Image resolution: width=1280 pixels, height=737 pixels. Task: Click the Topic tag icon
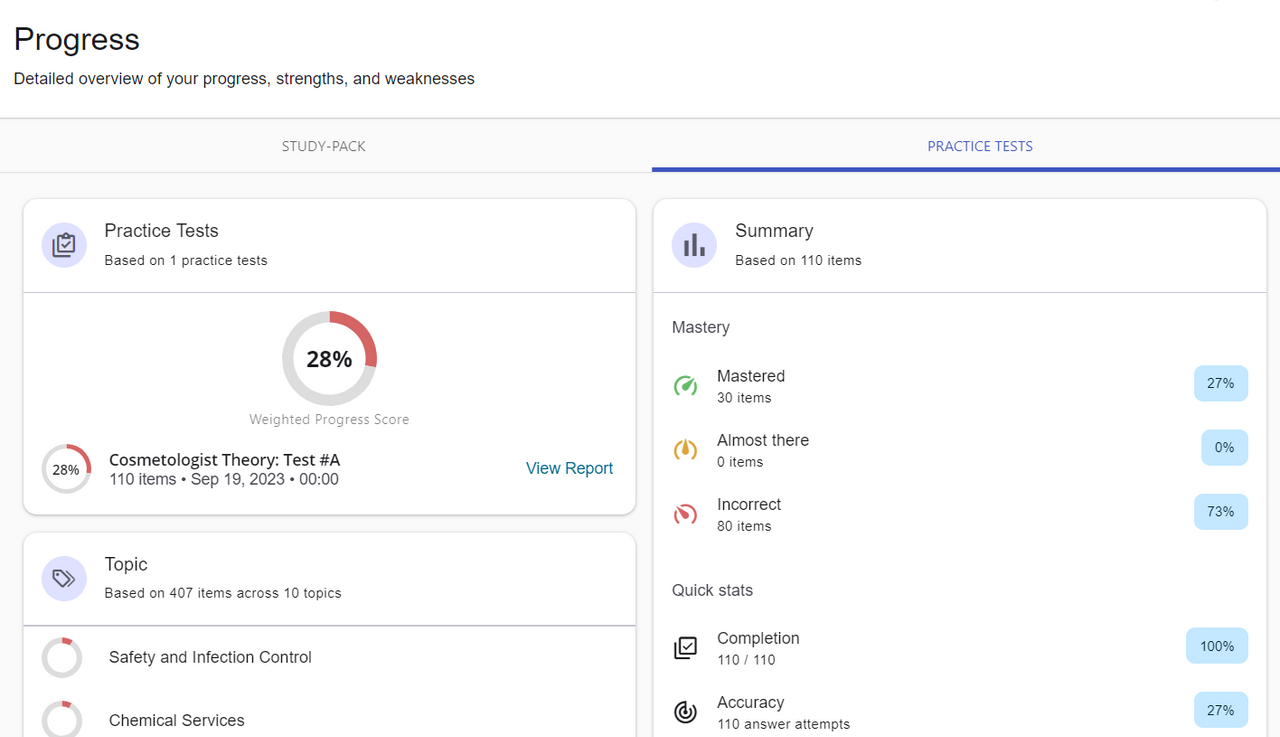tap(64, 578)
